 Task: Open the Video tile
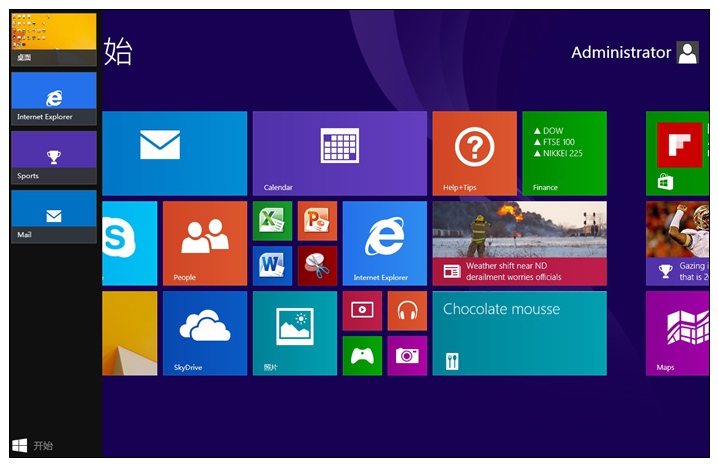[x=362, y=311]
